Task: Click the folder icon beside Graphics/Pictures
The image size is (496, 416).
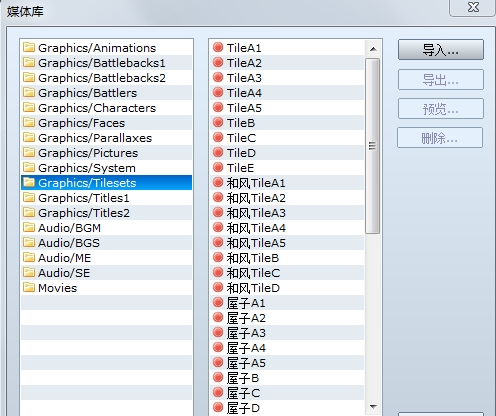Action: (x=29, y=152)
